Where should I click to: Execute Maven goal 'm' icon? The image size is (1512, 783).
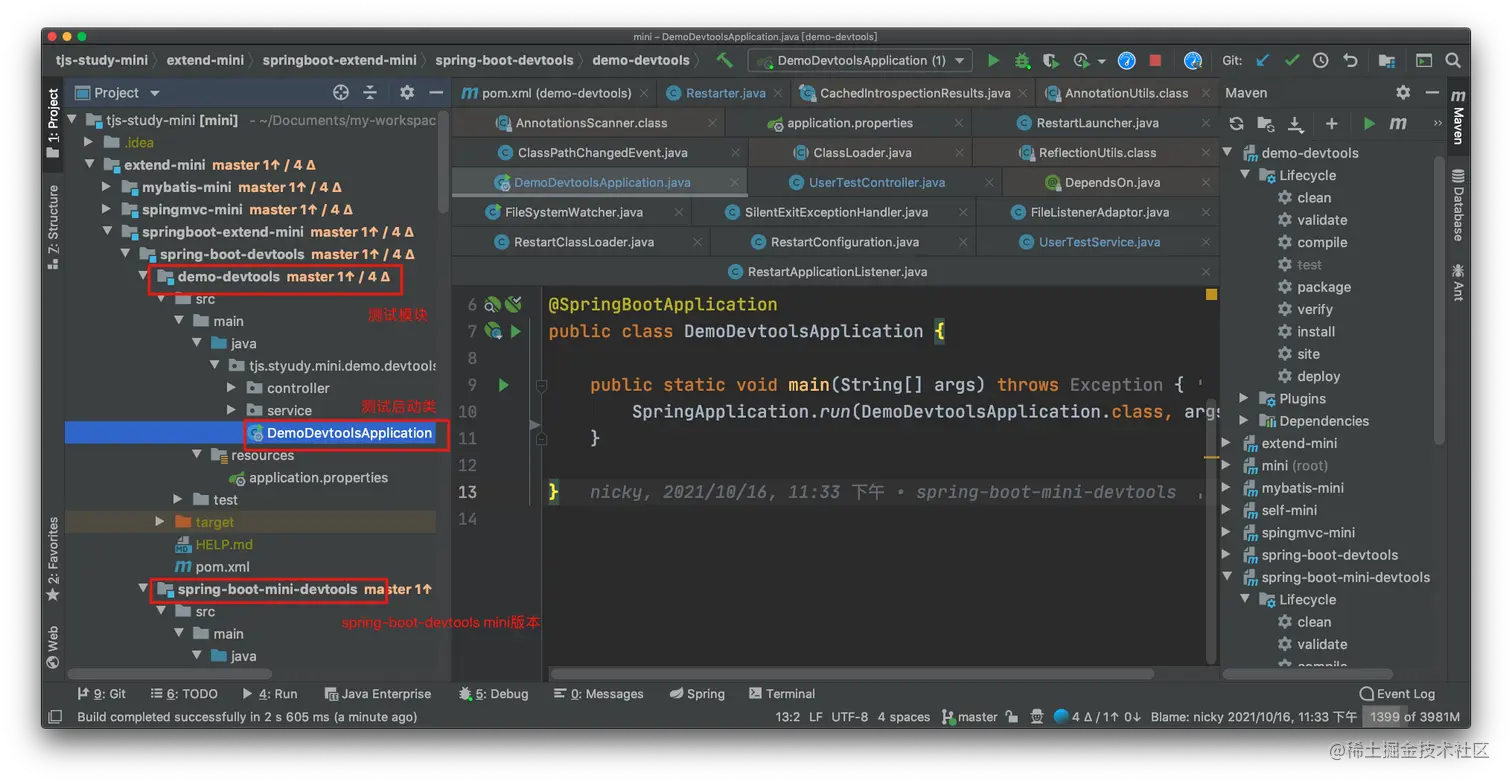coord(1398,124)
